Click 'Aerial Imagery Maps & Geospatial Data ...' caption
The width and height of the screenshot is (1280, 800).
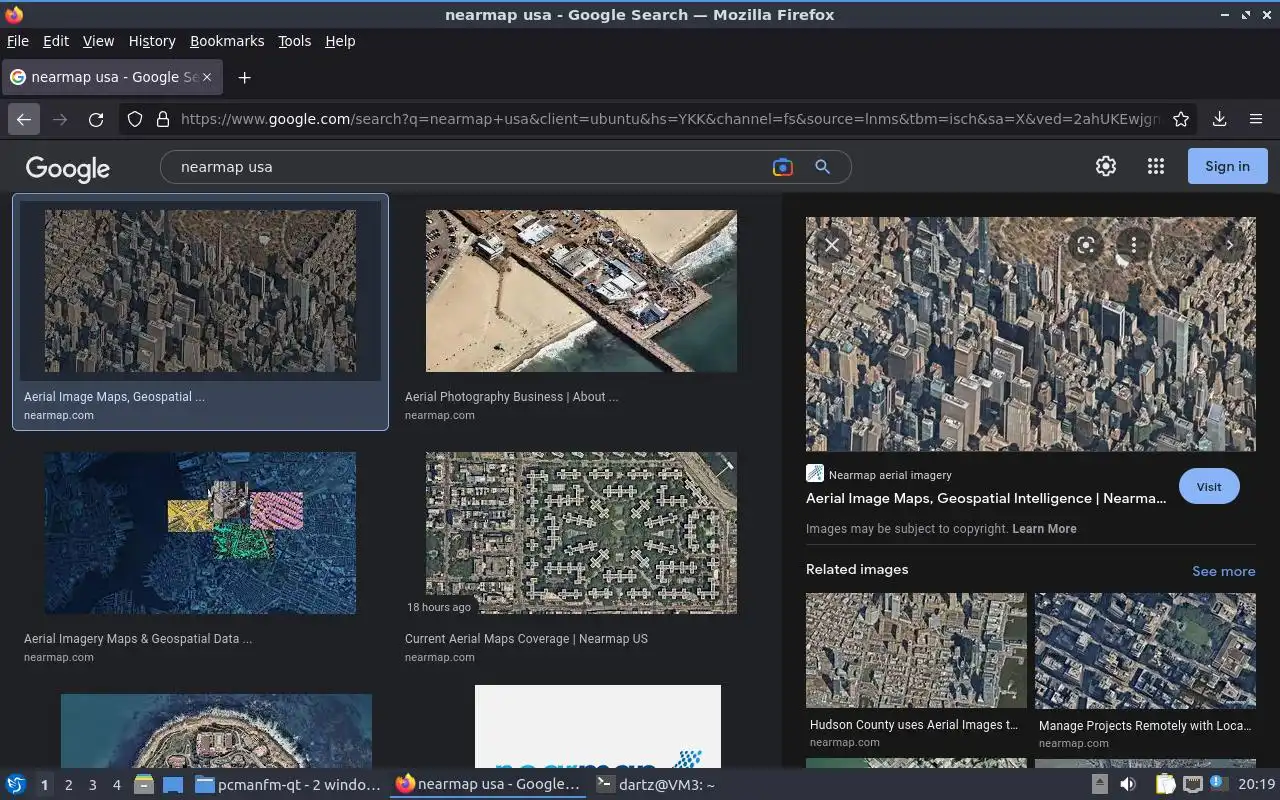click(x=138, y=639)
